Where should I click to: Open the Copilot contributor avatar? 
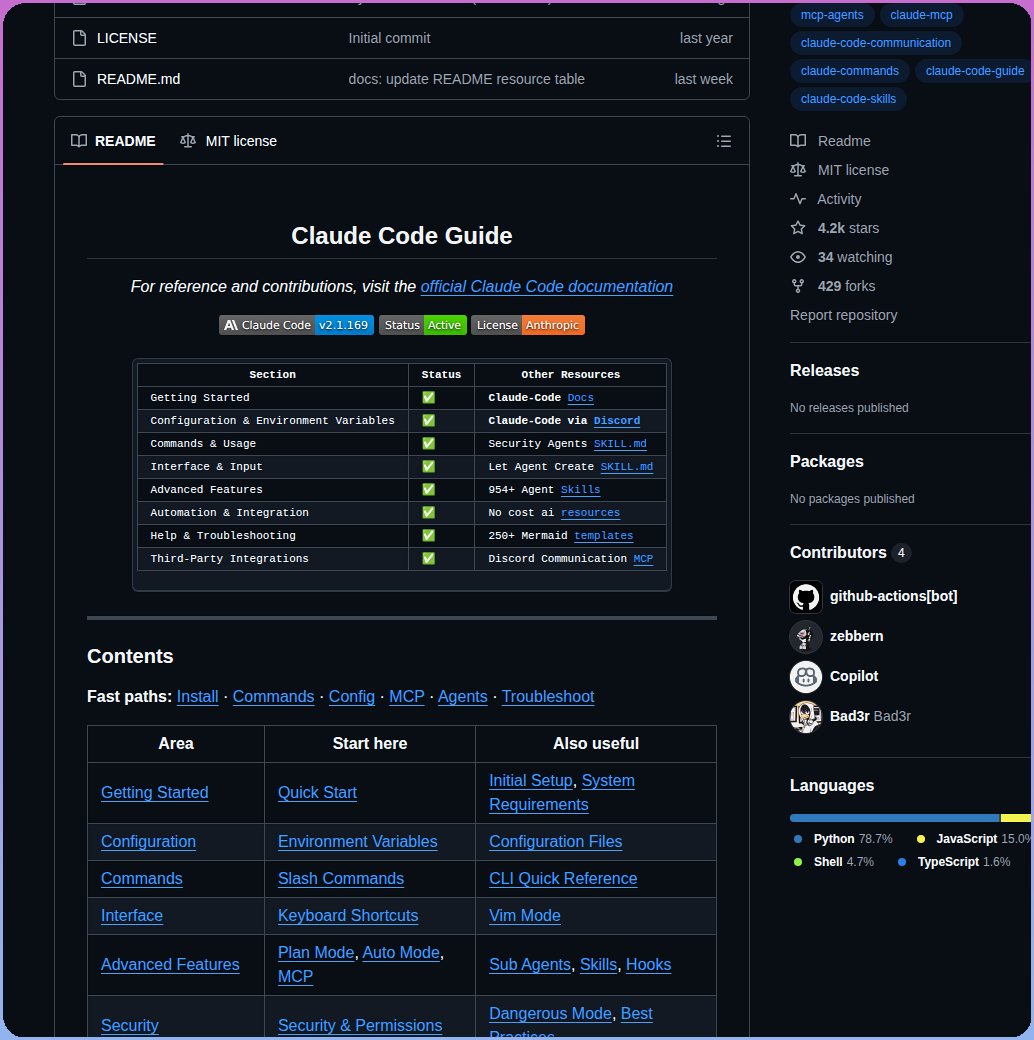pyautogui.click(x=806, y=677)
